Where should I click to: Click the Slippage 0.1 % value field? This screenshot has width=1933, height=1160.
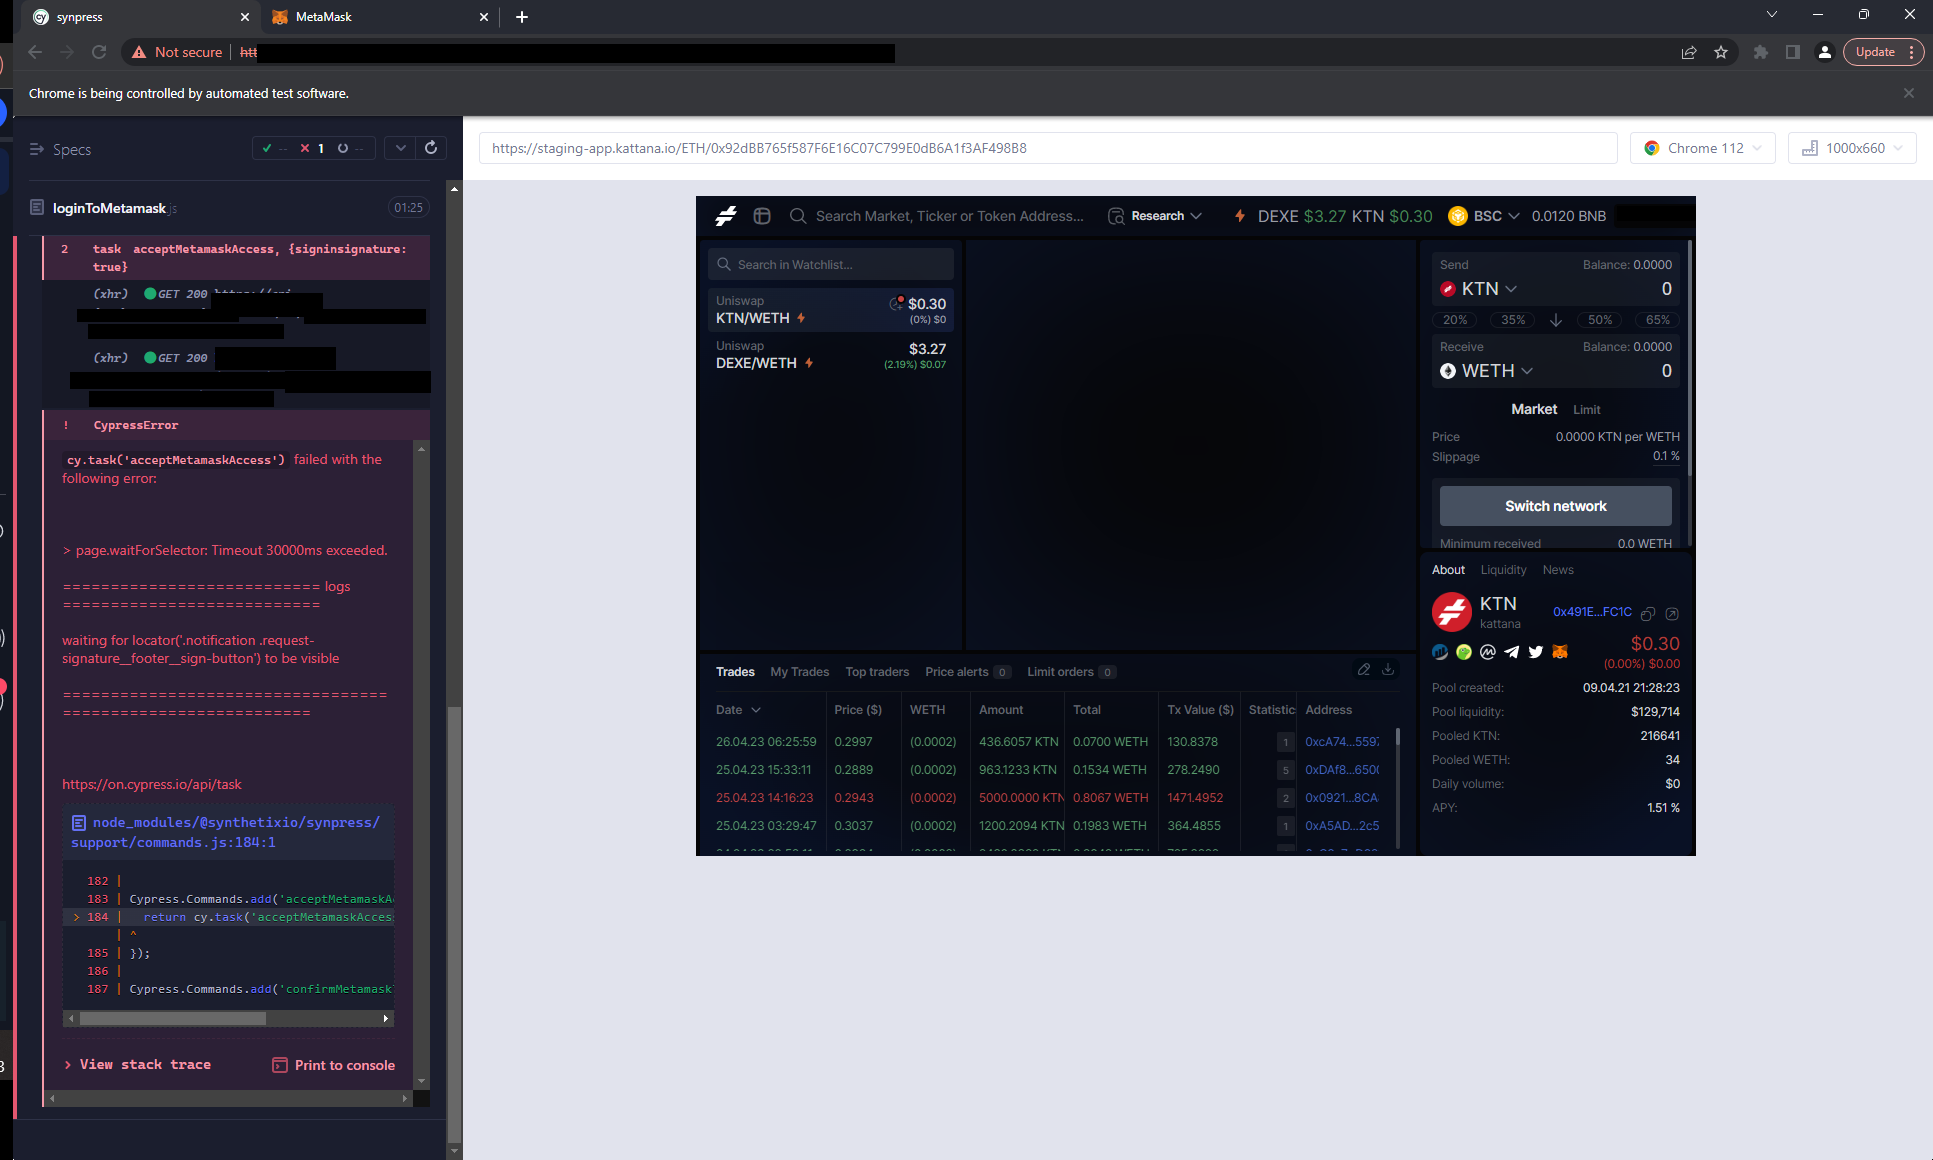pos(1666,456)
